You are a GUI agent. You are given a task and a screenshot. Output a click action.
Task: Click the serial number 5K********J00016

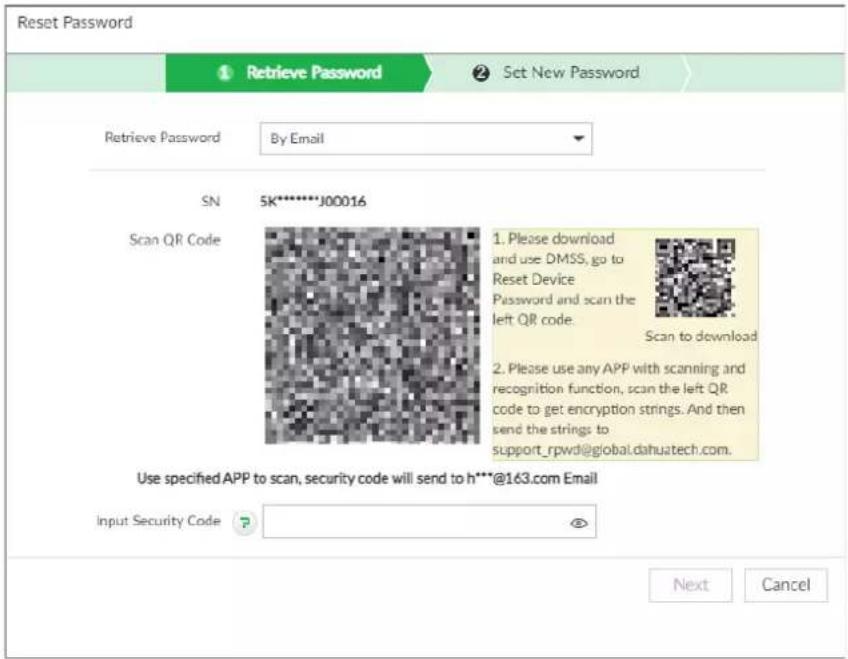click(x=313, y=202)
